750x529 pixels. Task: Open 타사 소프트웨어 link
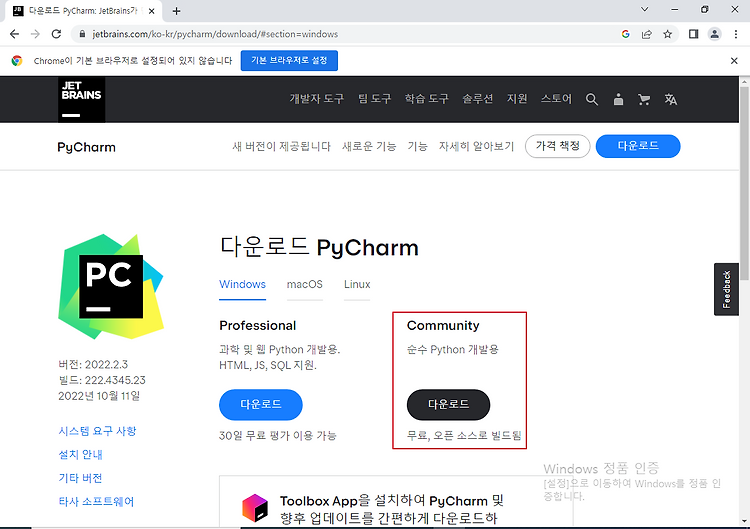pos(96,501)
